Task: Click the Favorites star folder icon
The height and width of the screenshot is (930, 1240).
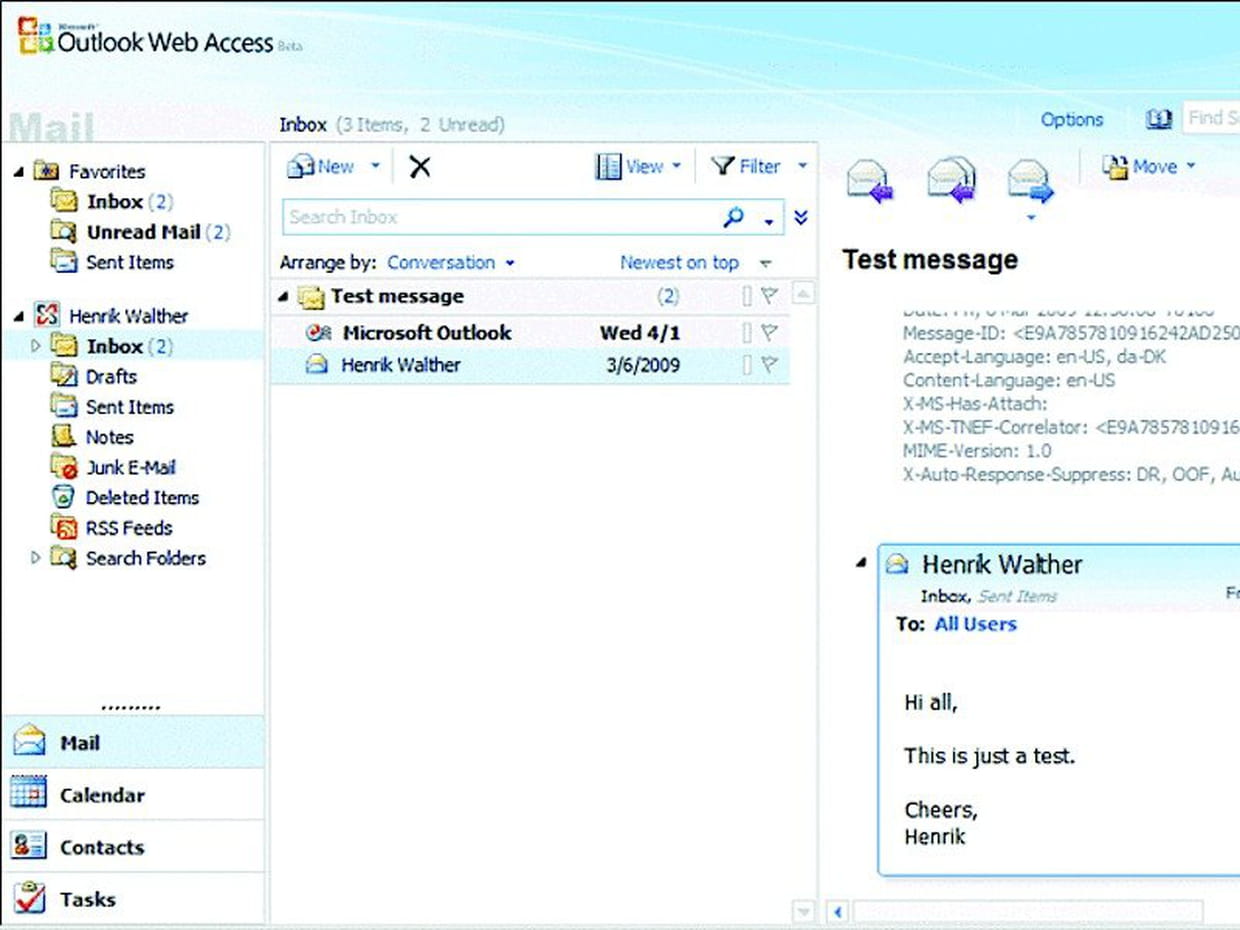Action: 46,171
